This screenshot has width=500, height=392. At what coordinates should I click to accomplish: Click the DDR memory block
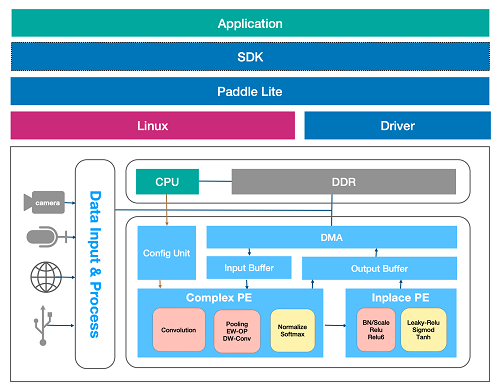coord(344,182)
